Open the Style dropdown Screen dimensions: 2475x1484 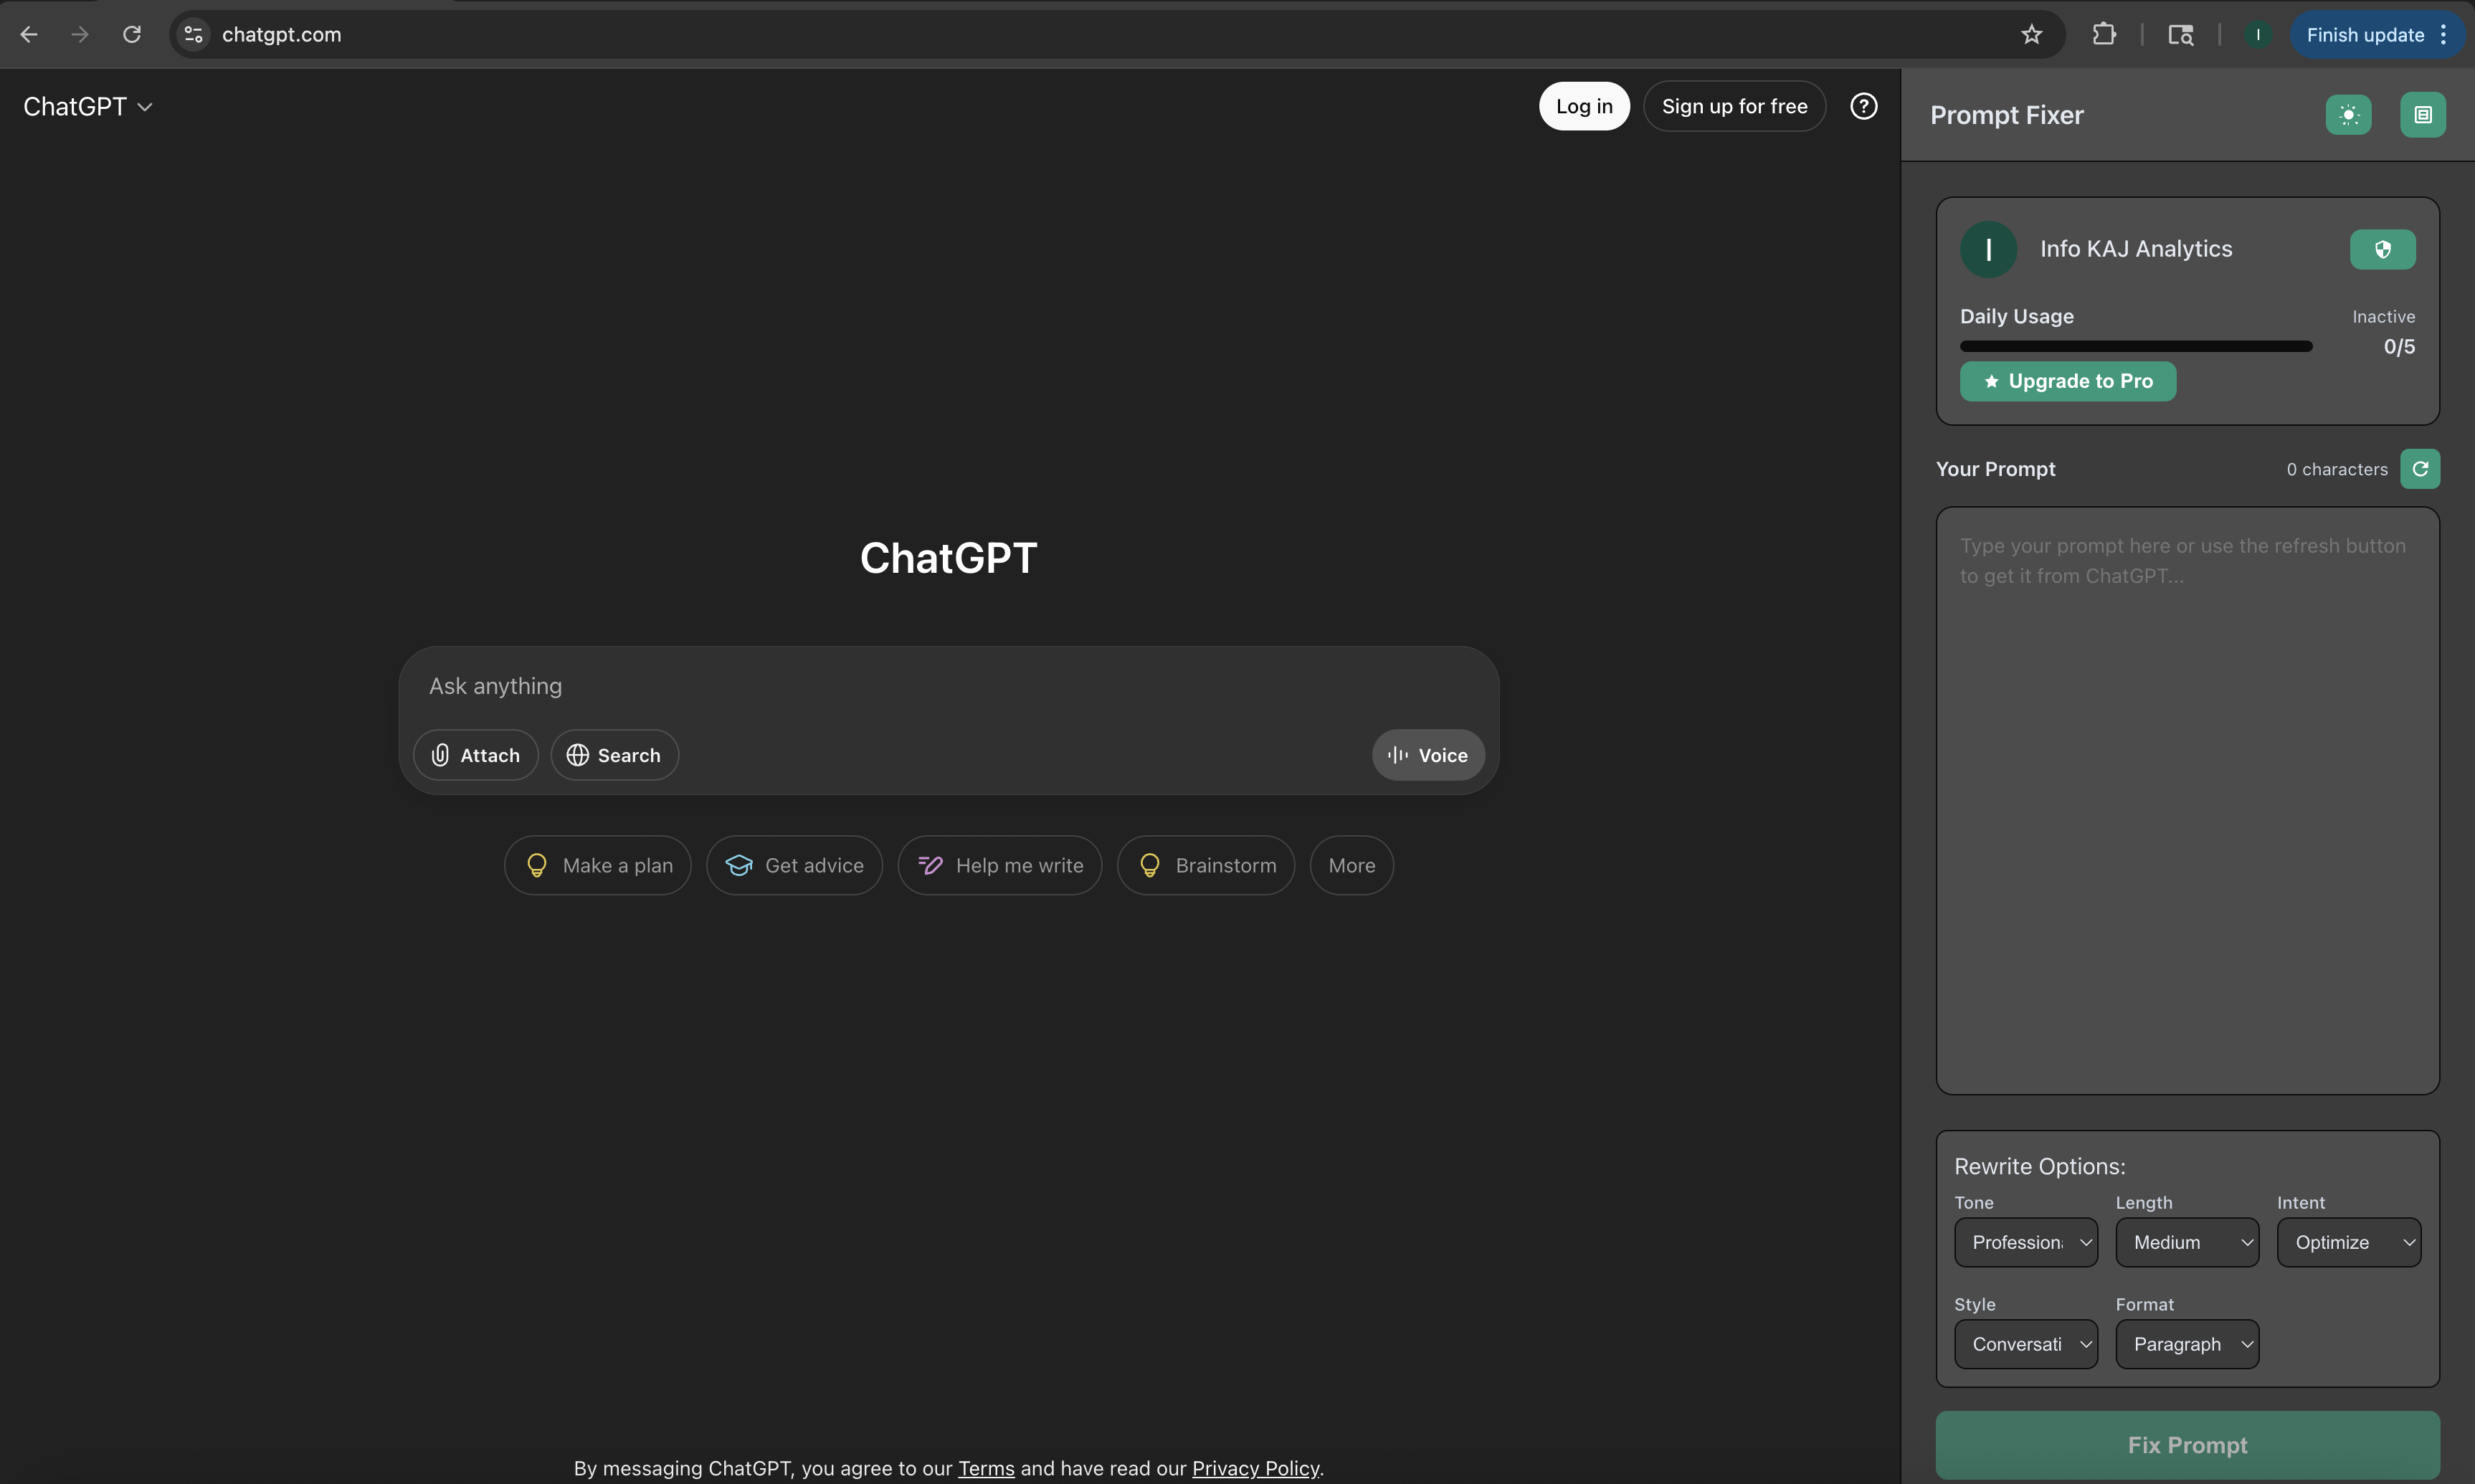[2026, 1344]
